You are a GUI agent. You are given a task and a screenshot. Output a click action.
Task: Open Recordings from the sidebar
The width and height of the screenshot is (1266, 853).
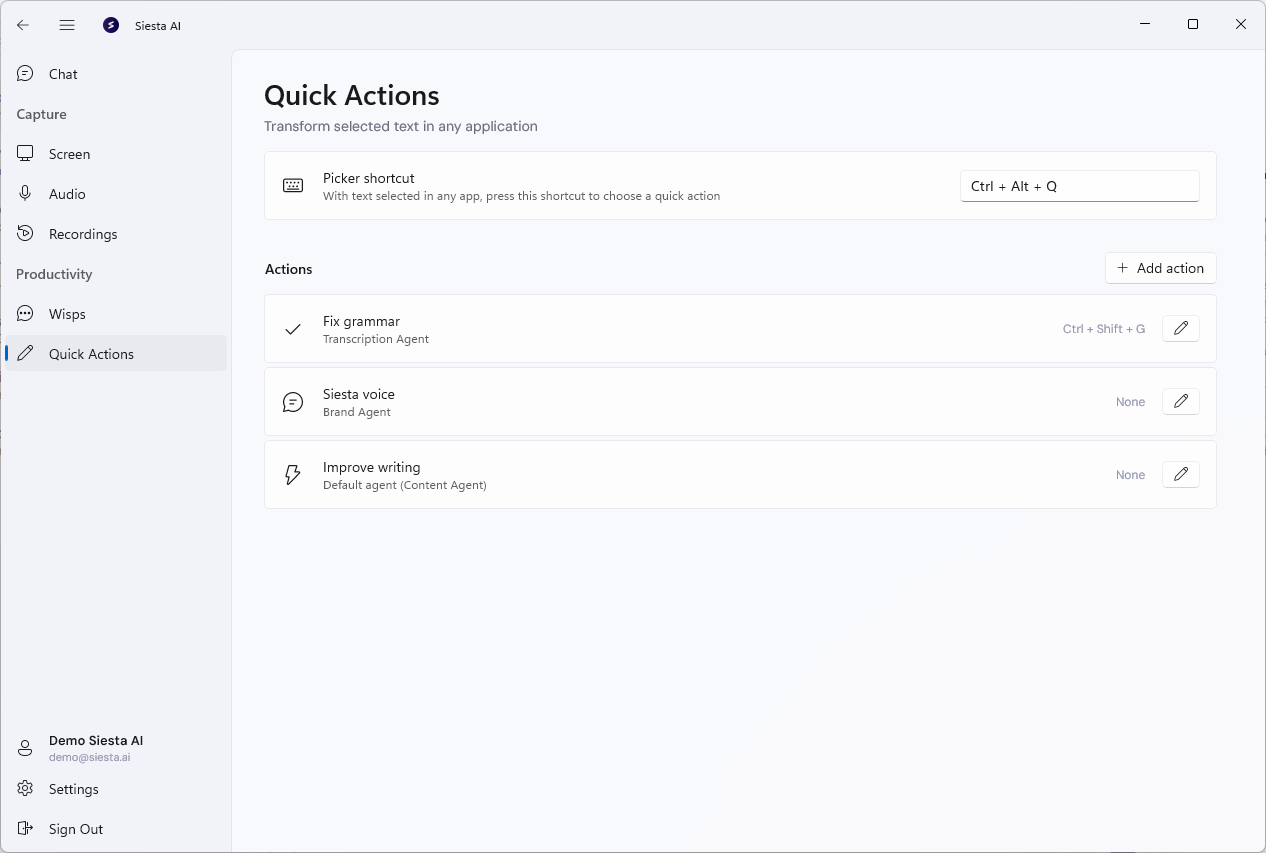coord(116,234)
